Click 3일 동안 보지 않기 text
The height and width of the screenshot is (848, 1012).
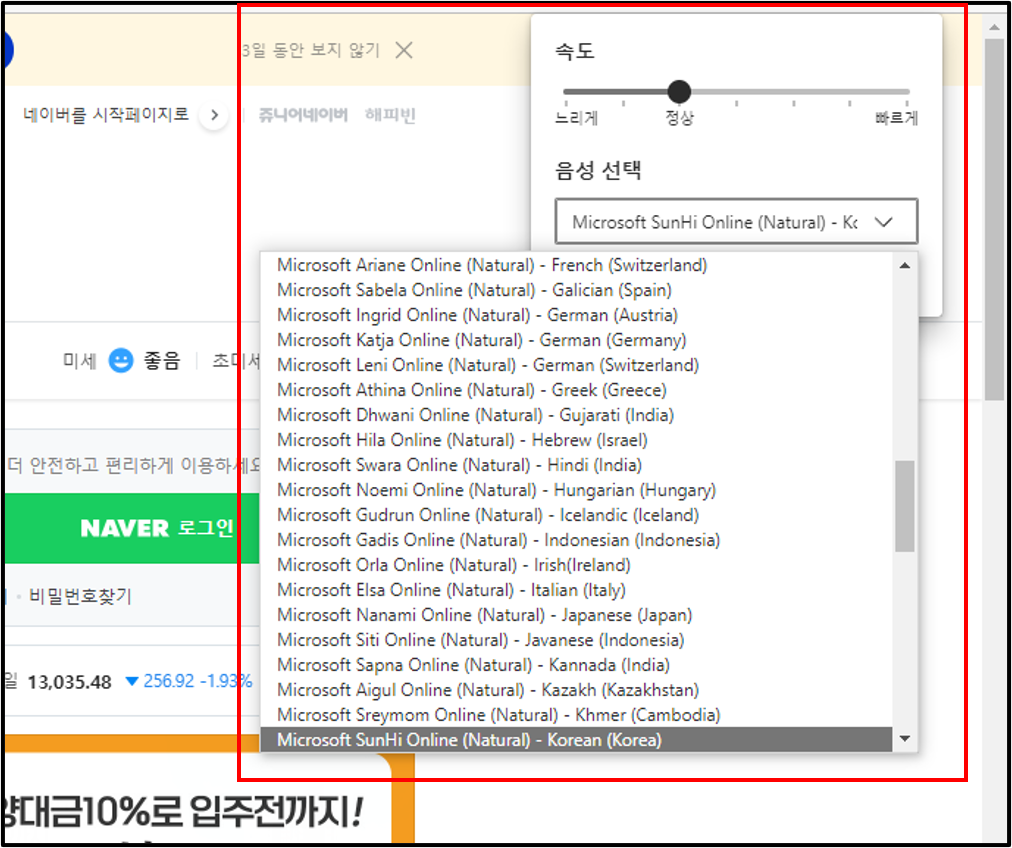tap(310, 50)
